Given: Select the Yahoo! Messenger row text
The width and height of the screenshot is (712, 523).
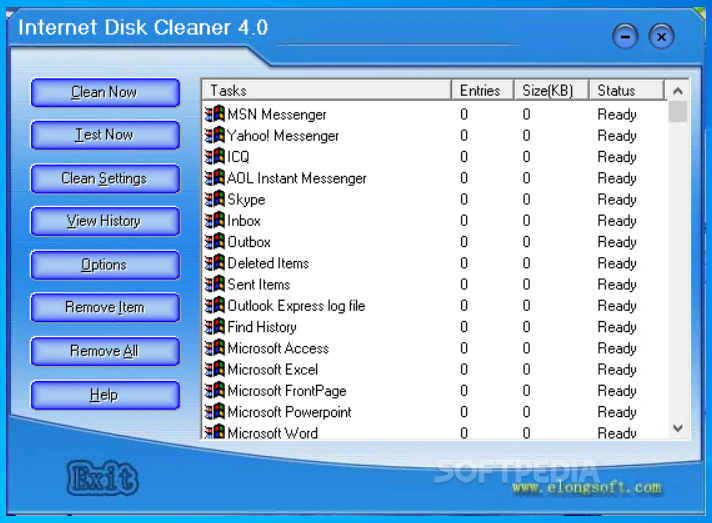Looking at the screenshot, I should tap(283, 136).
